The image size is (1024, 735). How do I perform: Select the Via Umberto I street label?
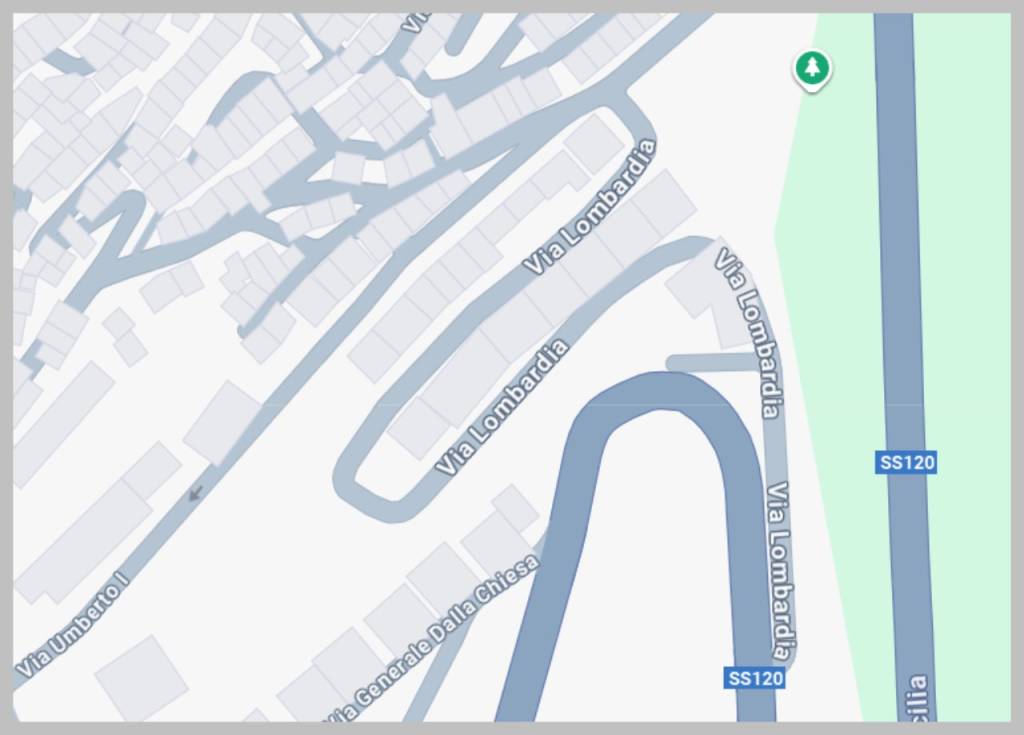pyautogui.click(x=71, y=626)
